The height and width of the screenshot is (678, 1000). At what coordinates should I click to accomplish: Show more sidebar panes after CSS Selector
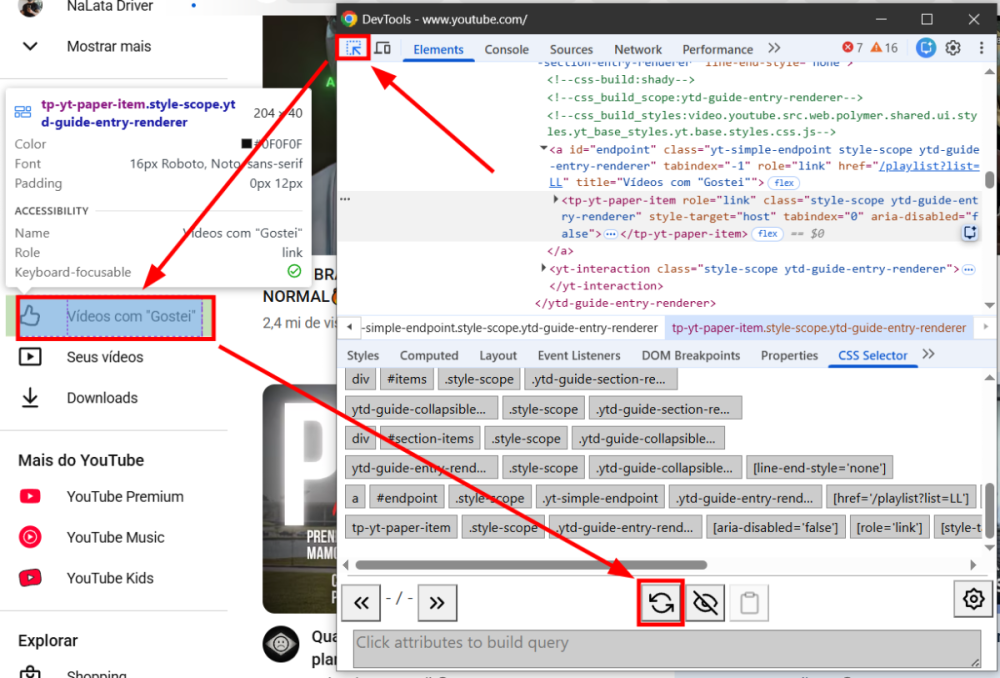tap(929, 355)
